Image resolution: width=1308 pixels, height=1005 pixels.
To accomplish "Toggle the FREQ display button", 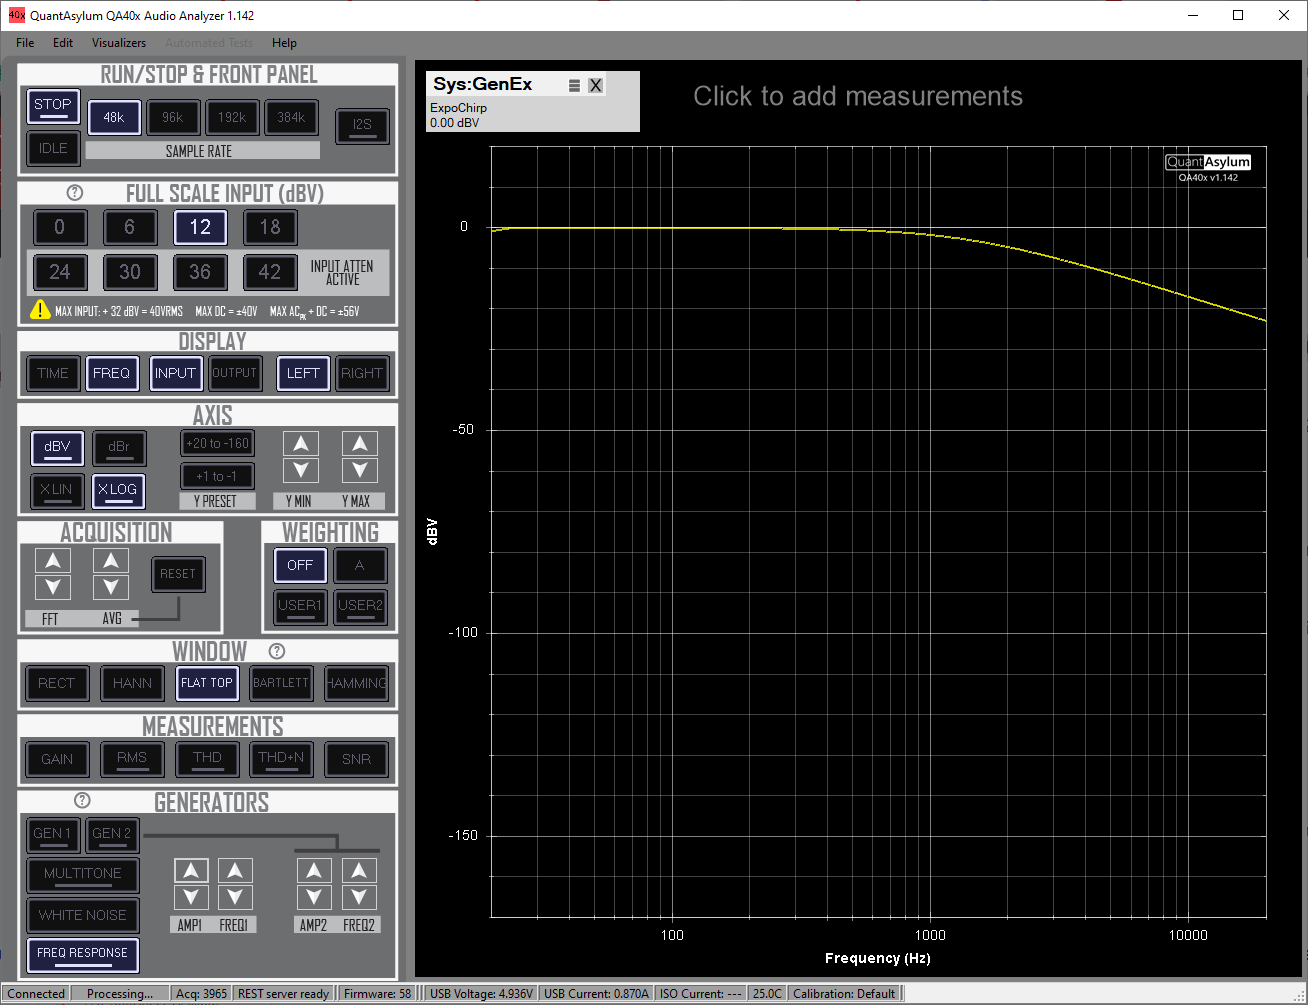I will (112, 374).
